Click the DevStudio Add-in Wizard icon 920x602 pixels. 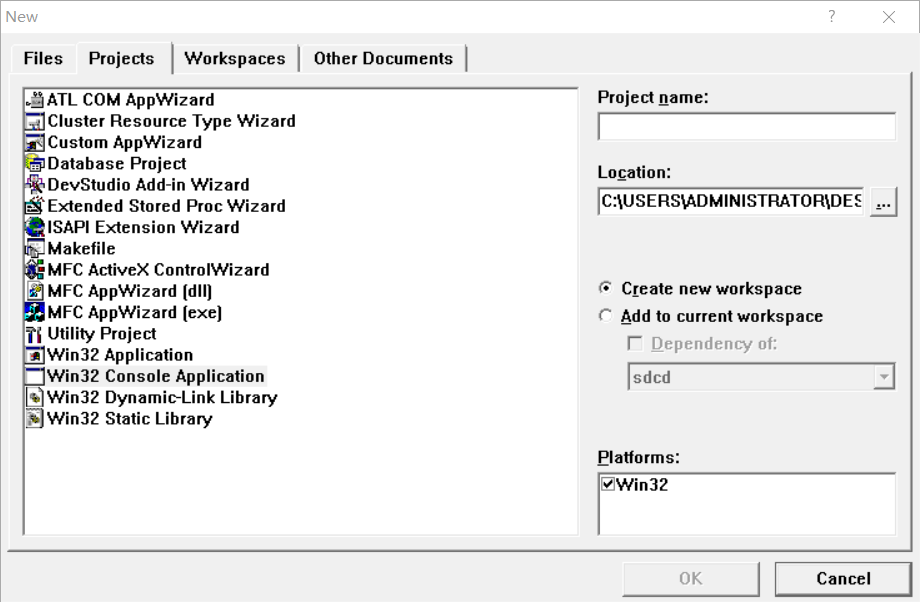pos(35,185)
